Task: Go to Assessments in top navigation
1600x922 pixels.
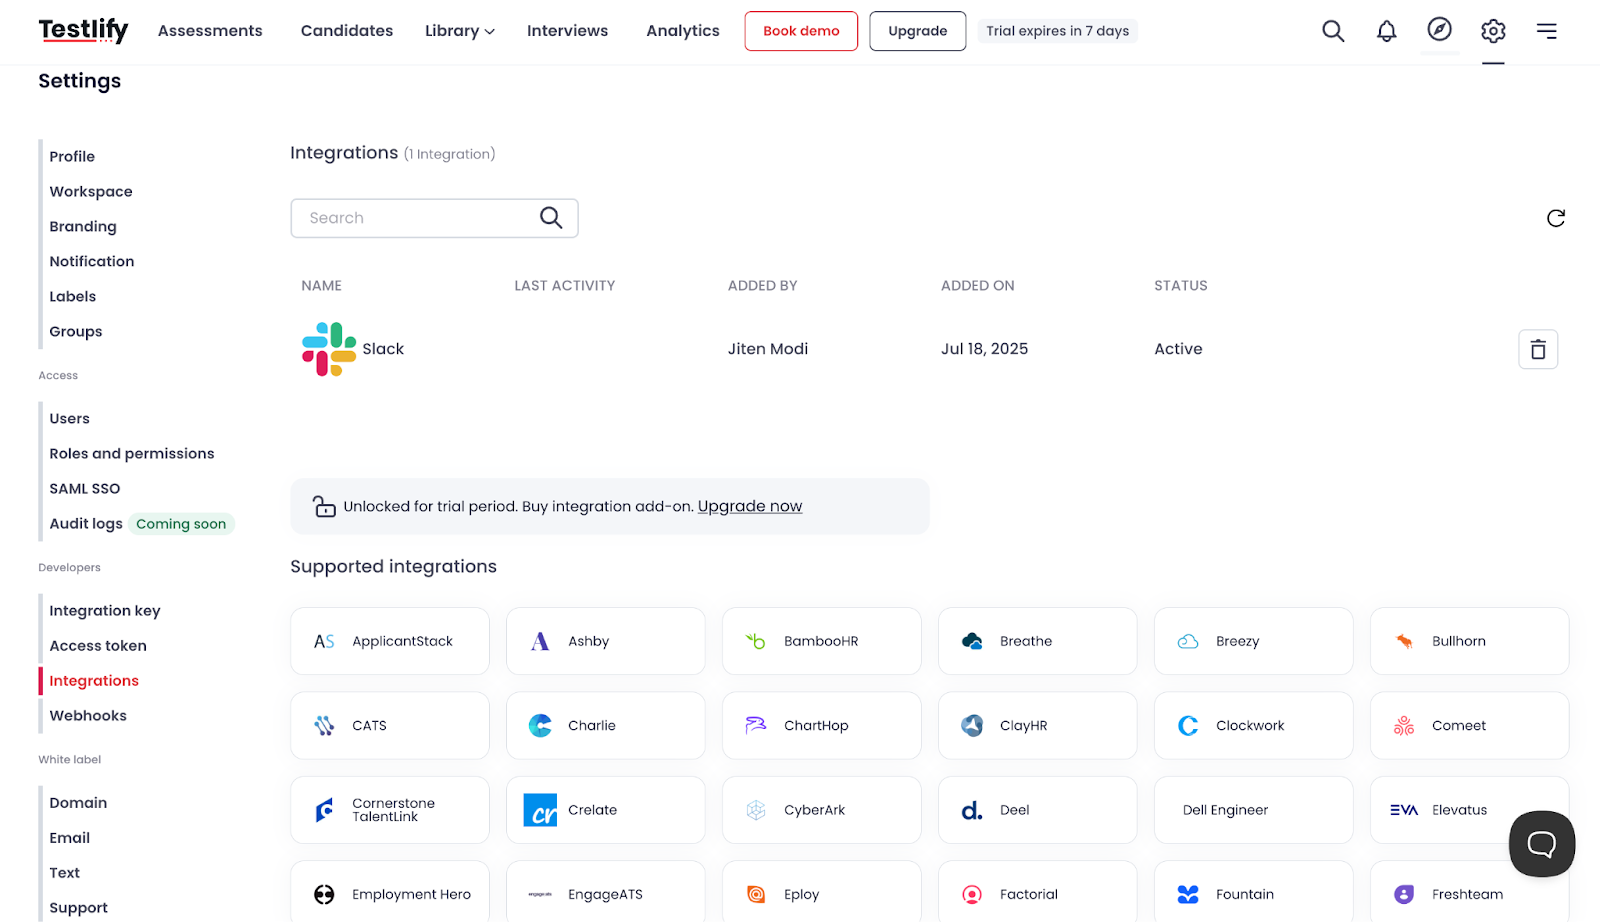Action: pyautogui.click(x=210, y=31)
